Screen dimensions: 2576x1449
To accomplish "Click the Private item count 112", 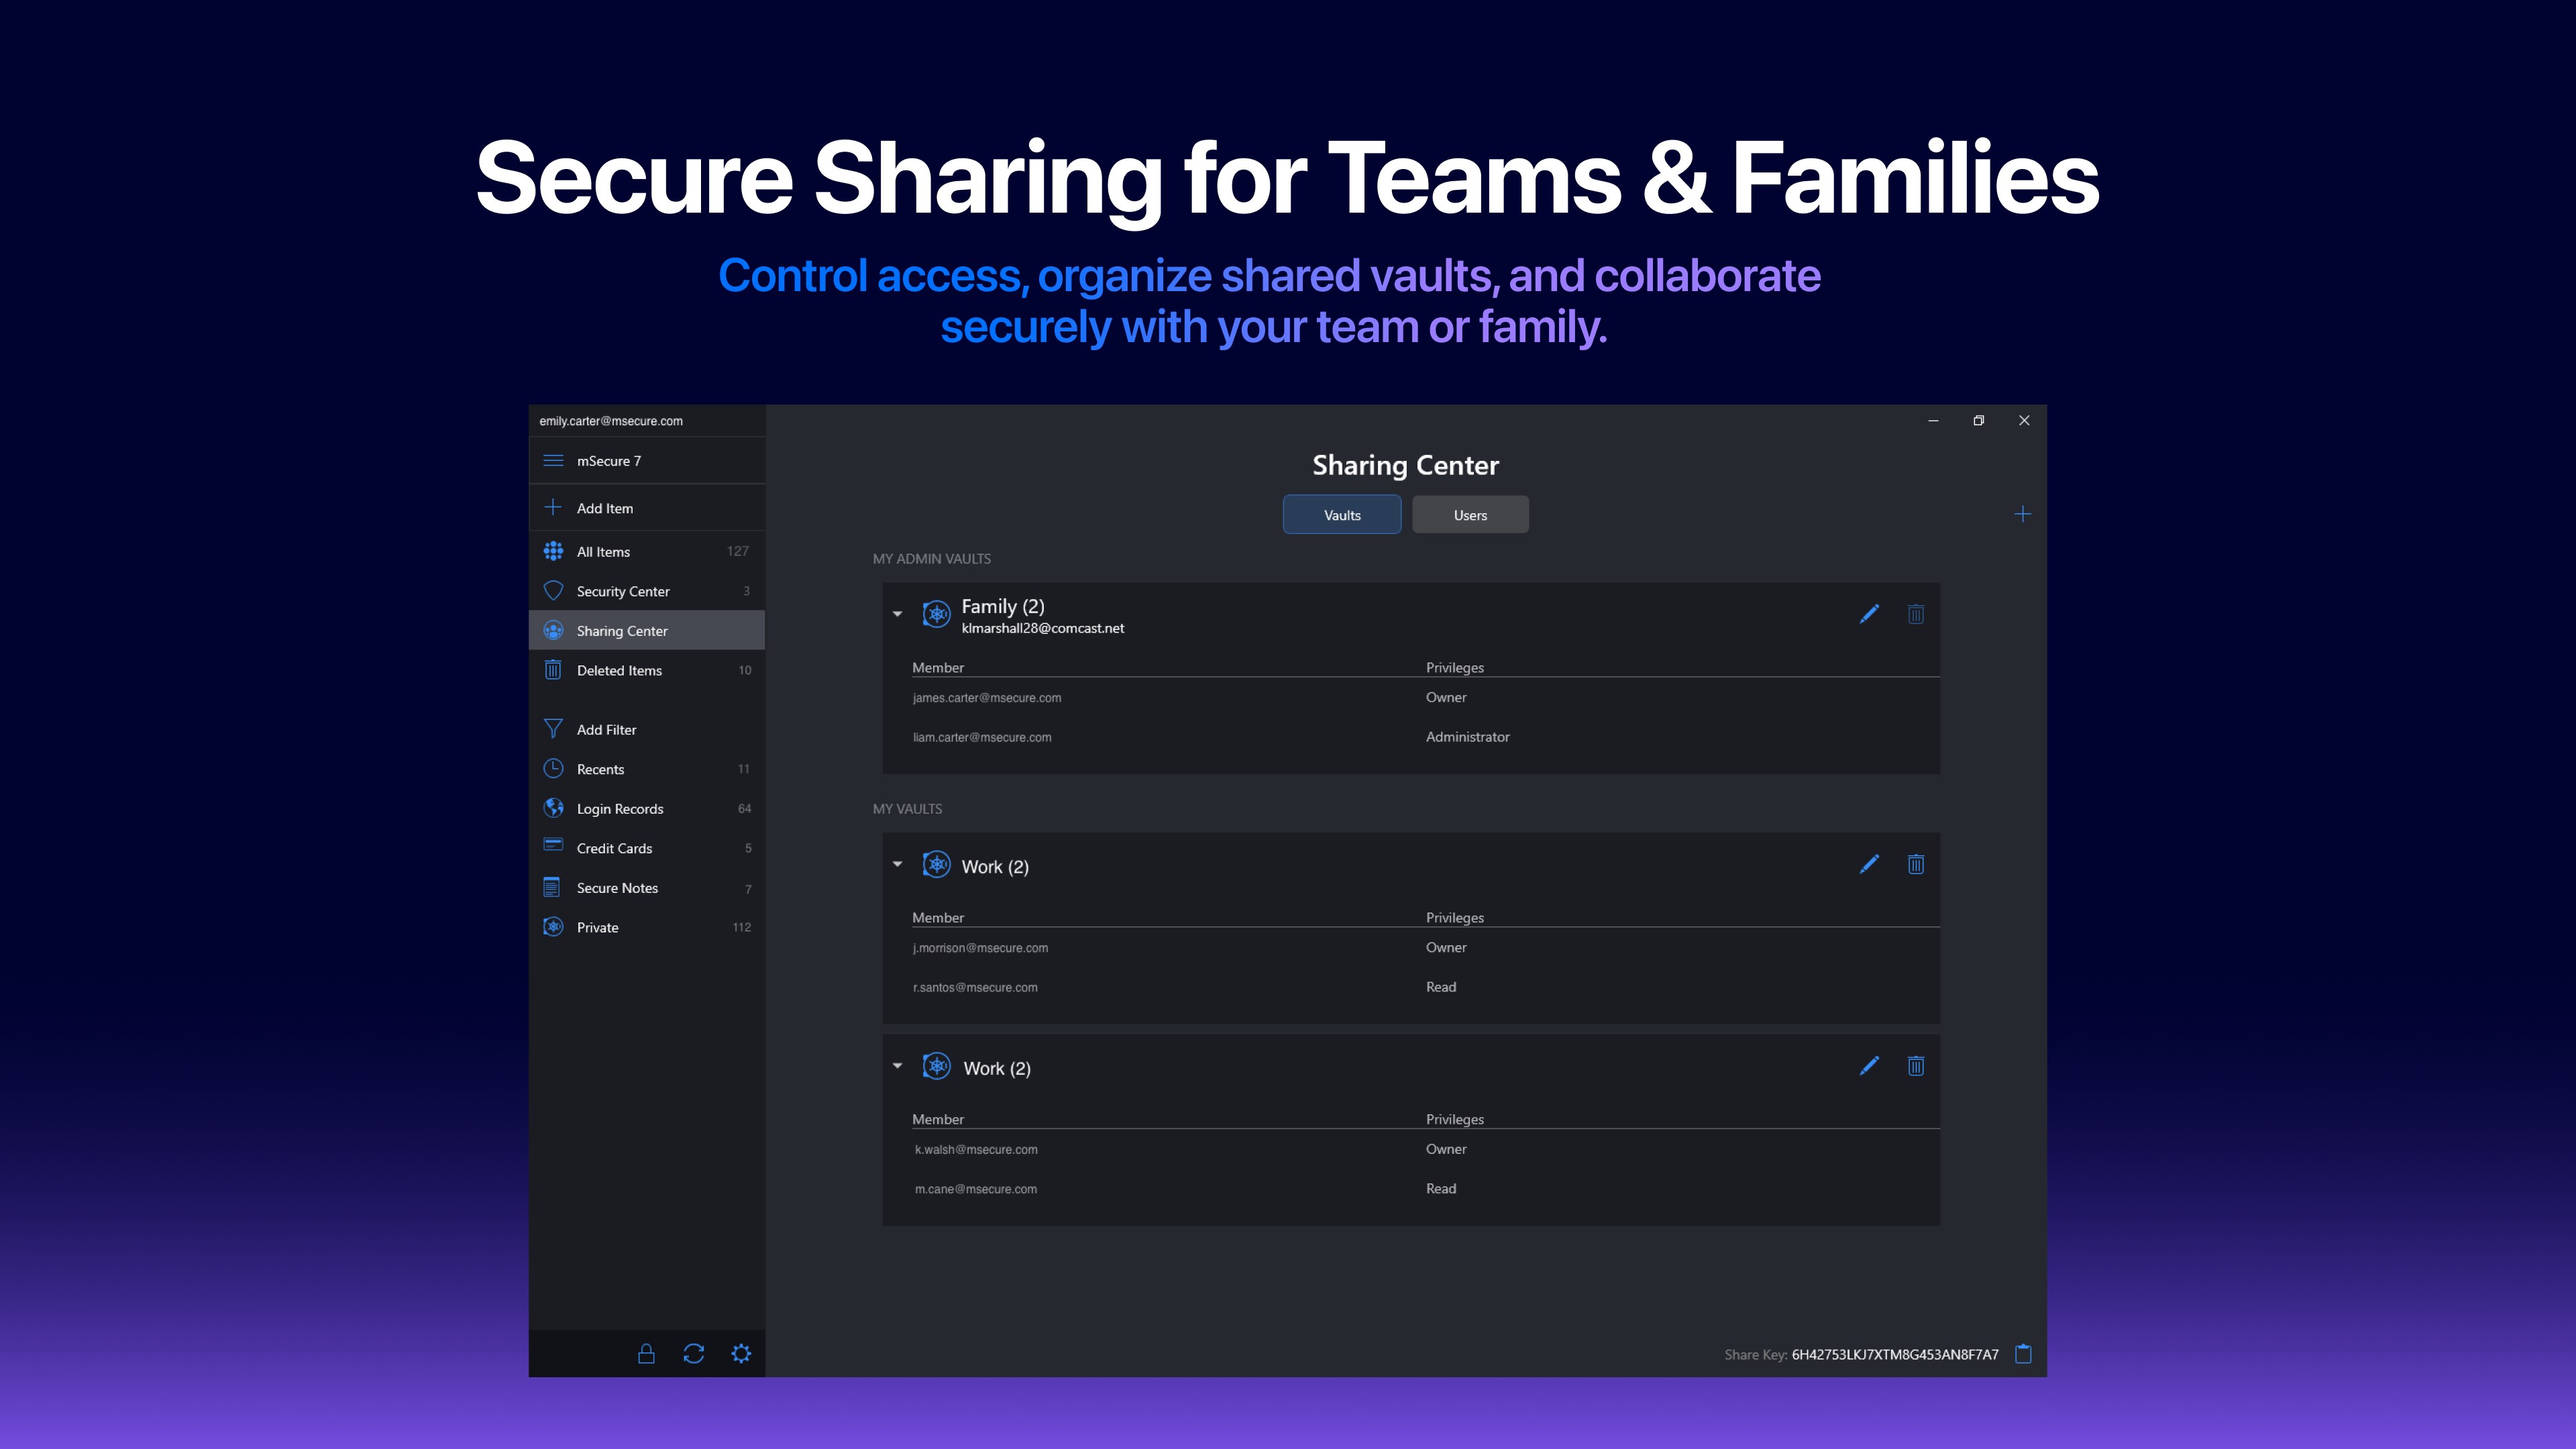I will pyautogui.click(x=741, y=927).
